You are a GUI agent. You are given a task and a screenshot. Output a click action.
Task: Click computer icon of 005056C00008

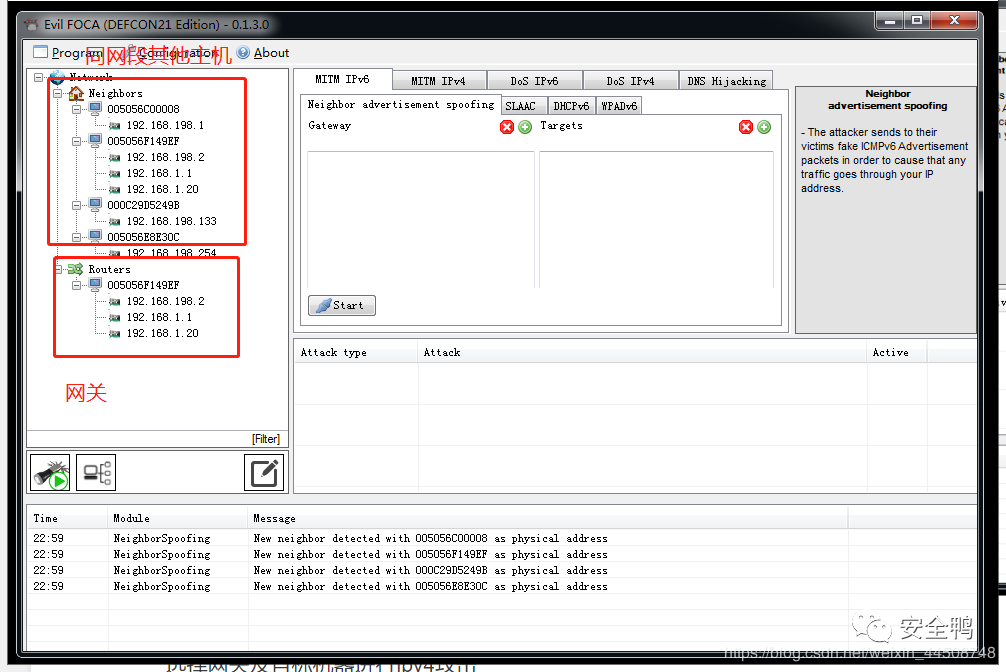96,108
